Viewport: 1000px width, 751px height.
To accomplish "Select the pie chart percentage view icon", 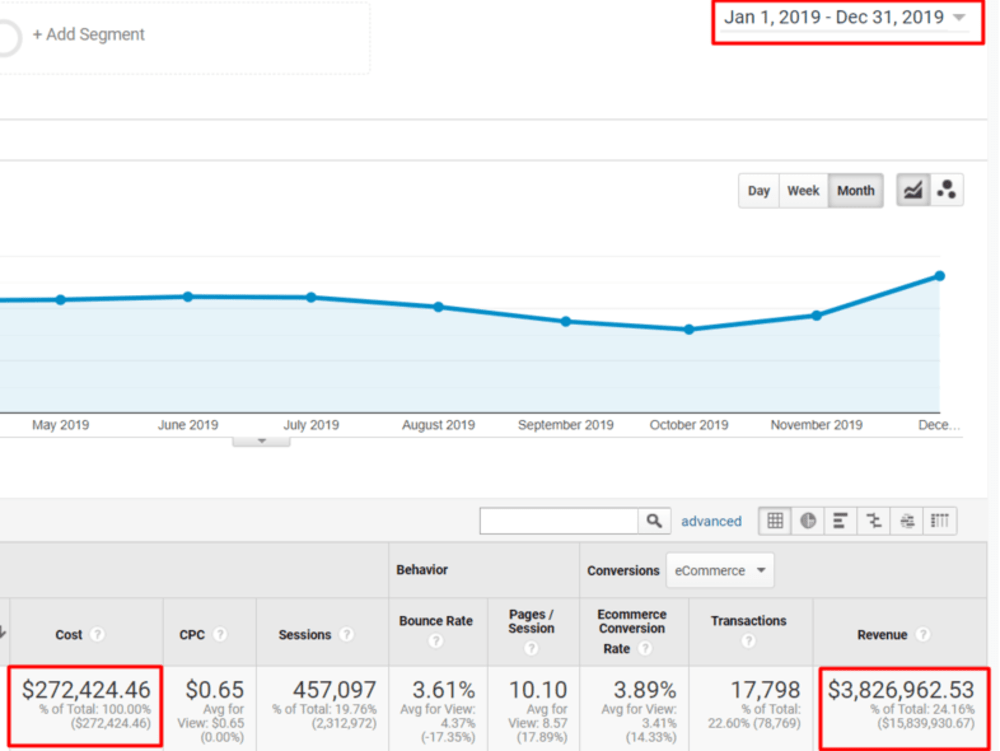I will click(x=808, y=521).
